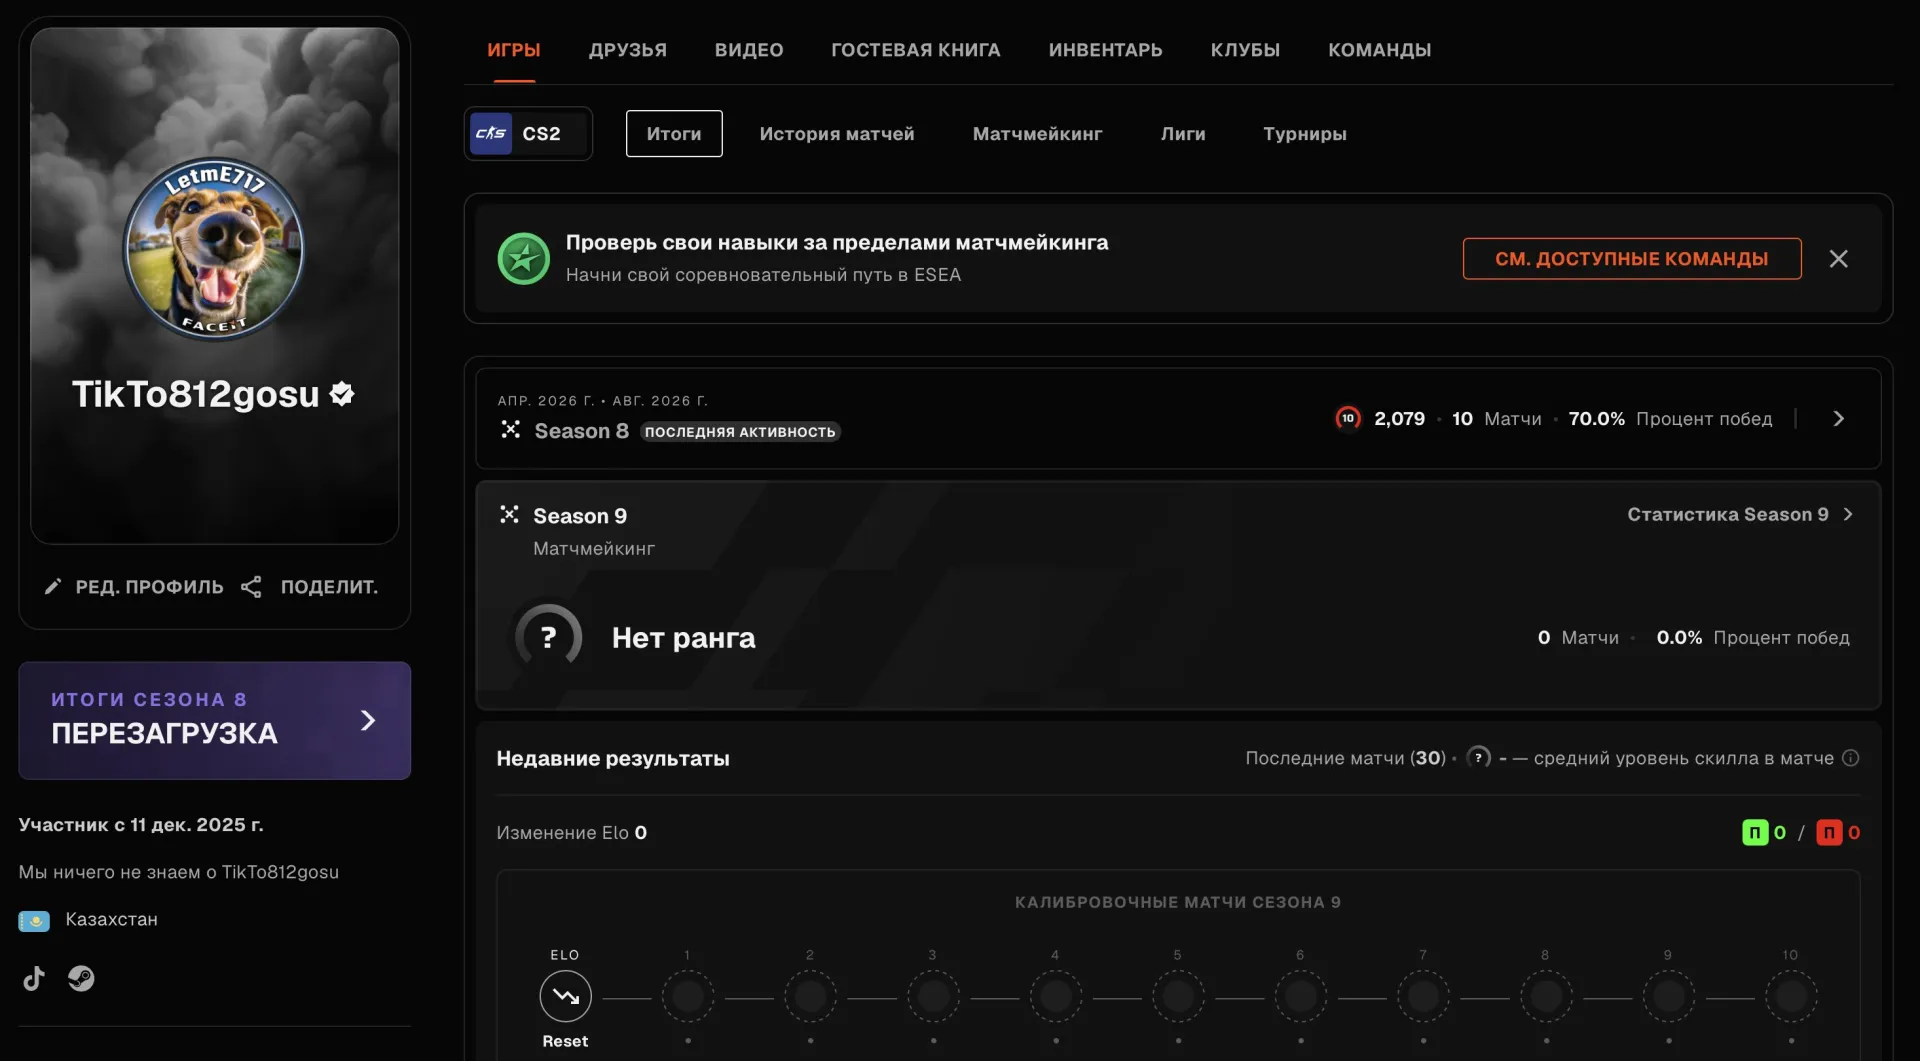The height and width of the screenshot is (1061, 1920).
Task: Click СМ. ДОСТУПНЫЕ КОМАНДЫ button
Action: [x=1632, y=259]
